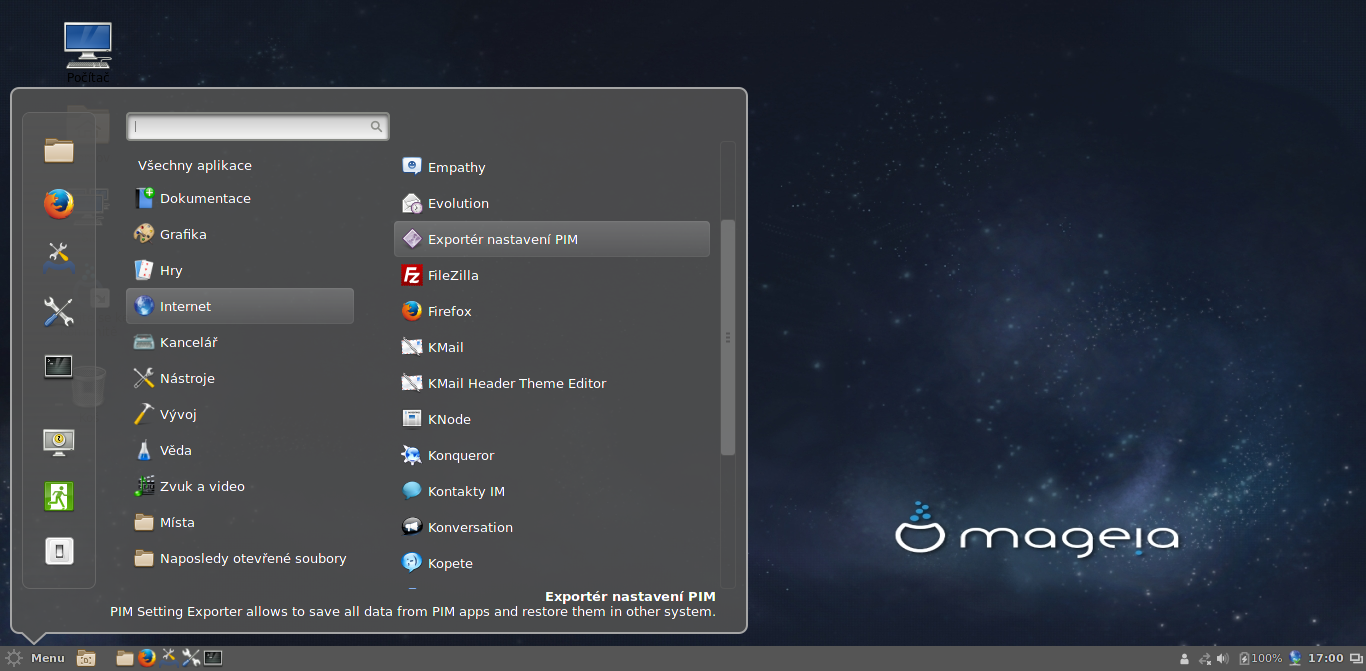The image size is (1366, 671).
Task: Open the sound volume applet
Action: pyautogui.click(x=1223, y=658)
